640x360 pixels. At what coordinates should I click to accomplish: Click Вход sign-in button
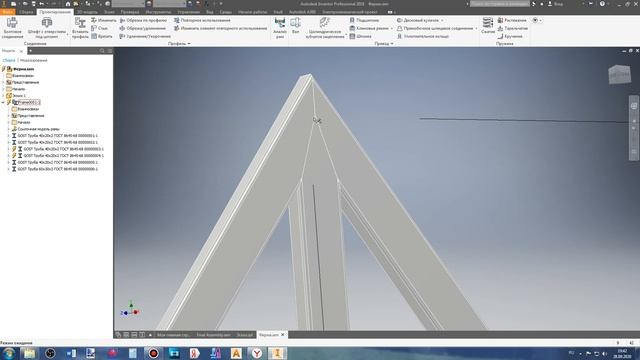tap(556, 4)
